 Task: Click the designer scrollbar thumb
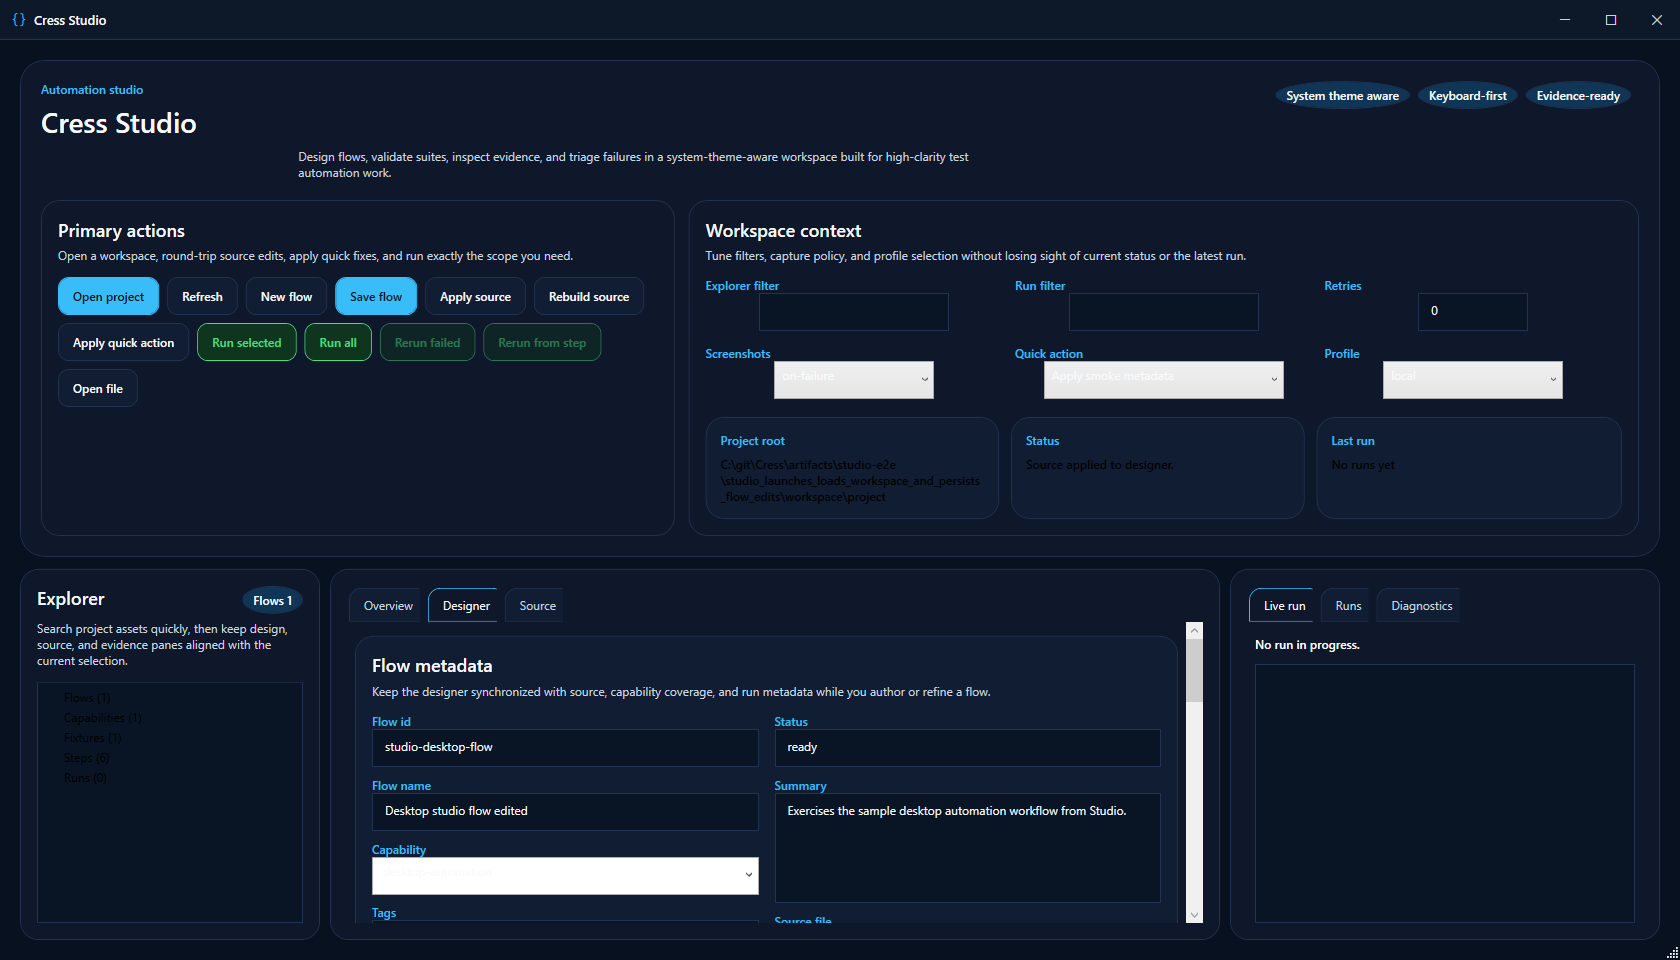click(x=1194, y=671)
